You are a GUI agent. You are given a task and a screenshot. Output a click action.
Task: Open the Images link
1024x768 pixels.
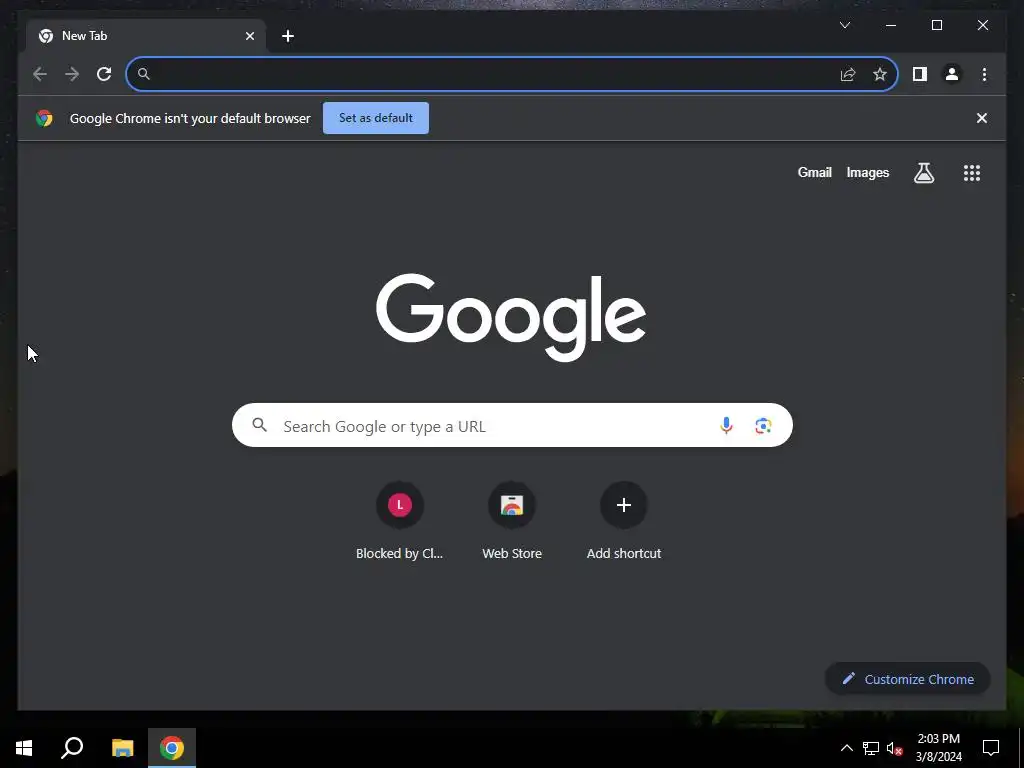[867, 172]
